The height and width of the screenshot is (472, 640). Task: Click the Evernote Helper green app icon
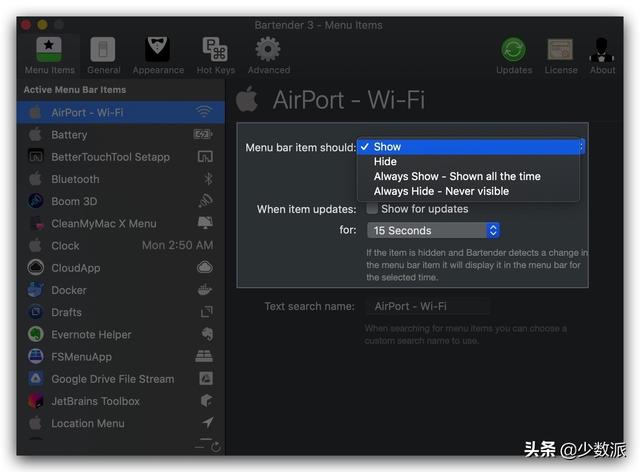click(x=36, y=334)
